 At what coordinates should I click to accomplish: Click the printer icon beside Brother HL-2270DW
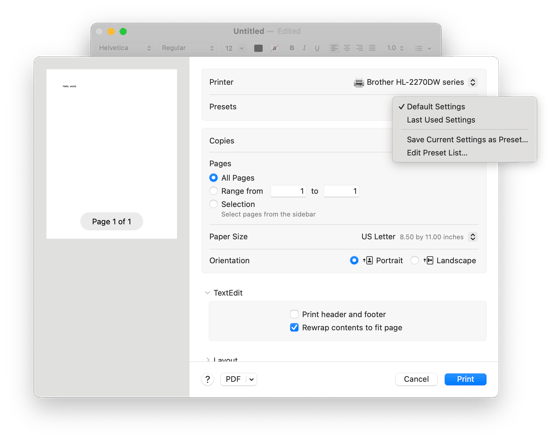(358, 83)
